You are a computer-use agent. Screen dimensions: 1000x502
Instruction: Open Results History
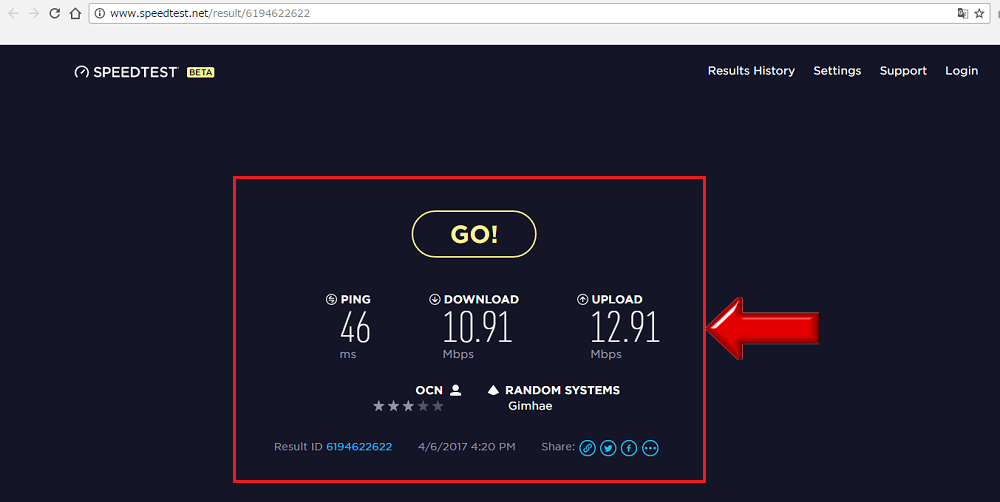751,71
